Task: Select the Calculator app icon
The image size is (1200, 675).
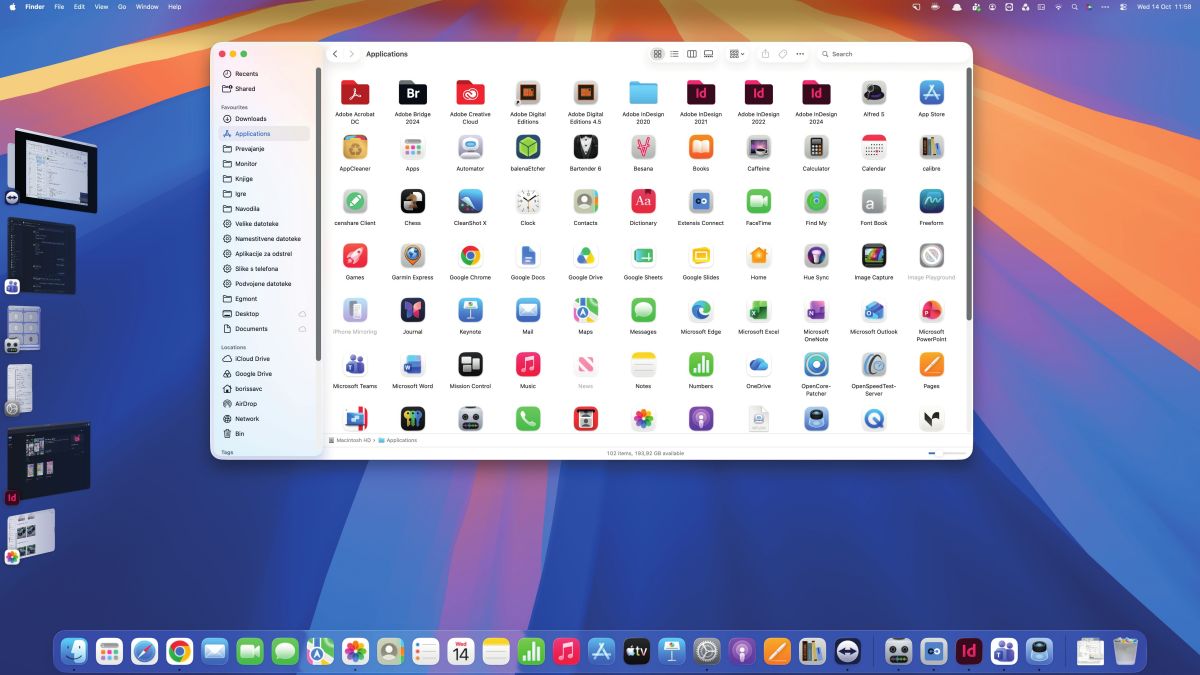Action: pos(816,147)
